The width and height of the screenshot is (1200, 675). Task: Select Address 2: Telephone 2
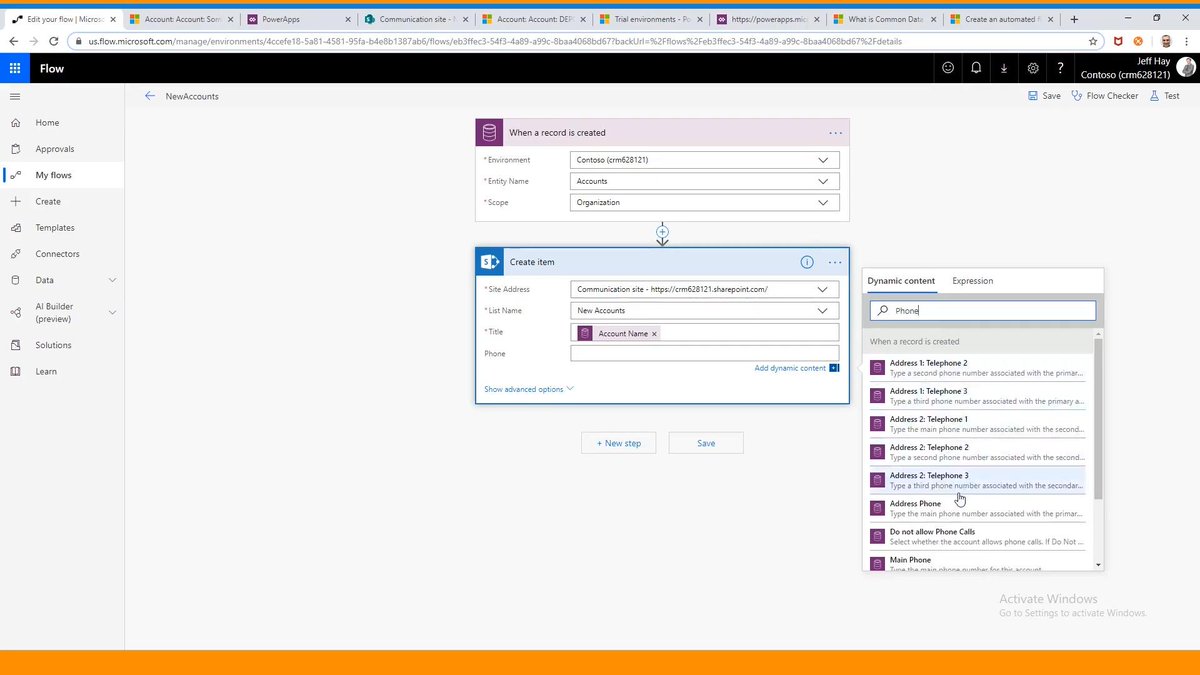pyautogui.click(x=976, y=452)
